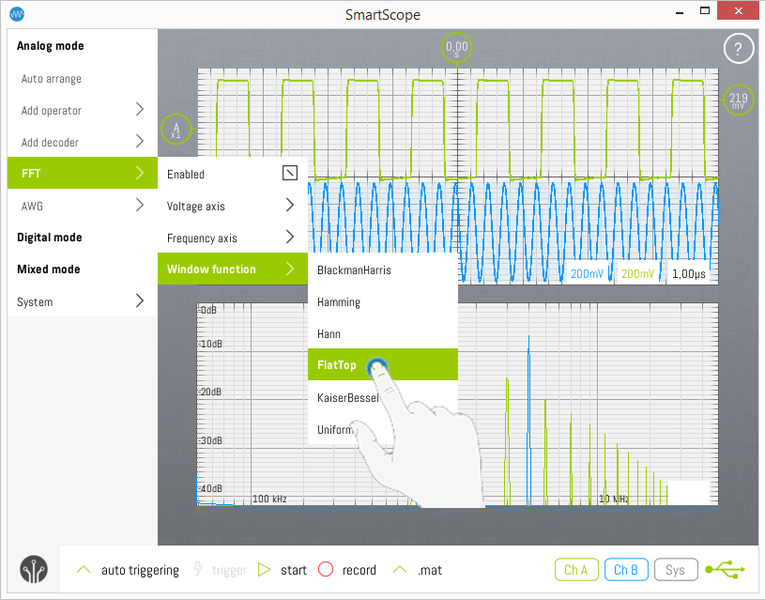
Task: Click the channel A probe indicator circle
Action: [x=175, y=130]
